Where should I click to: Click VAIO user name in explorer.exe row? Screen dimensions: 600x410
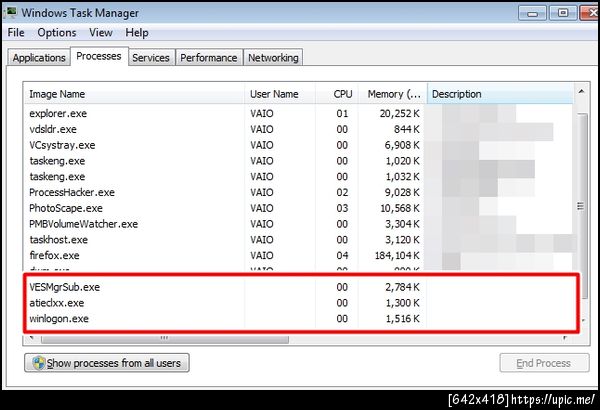tap(262, 114)
